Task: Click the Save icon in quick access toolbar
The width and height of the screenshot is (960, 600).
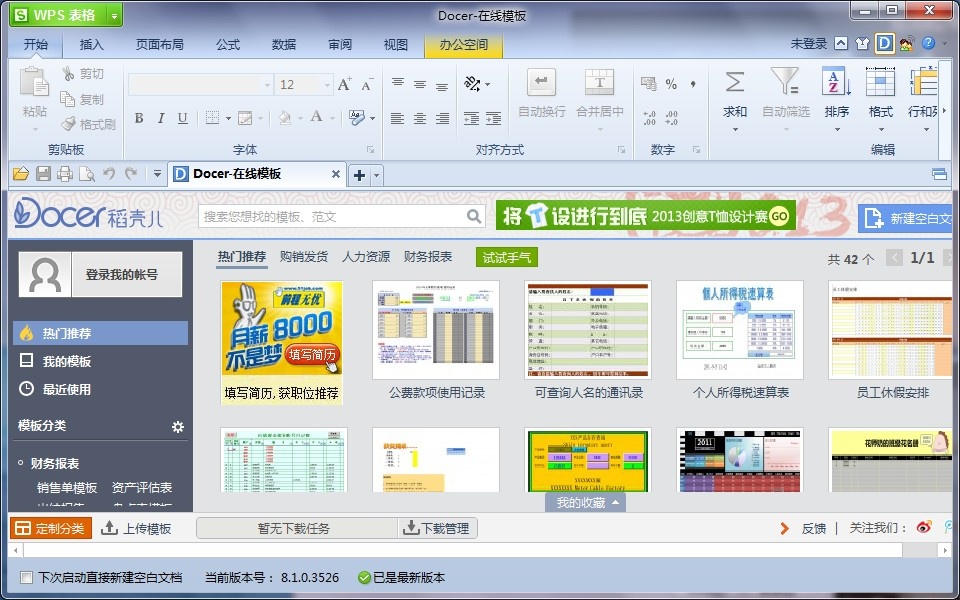Action: pos(41,172)
